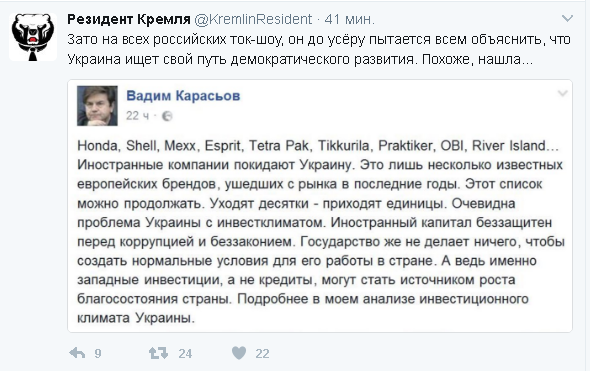Click the brand list line starting with Honda, Shell
Viewport: 590px width, 371px height.
tap(318, 146)
